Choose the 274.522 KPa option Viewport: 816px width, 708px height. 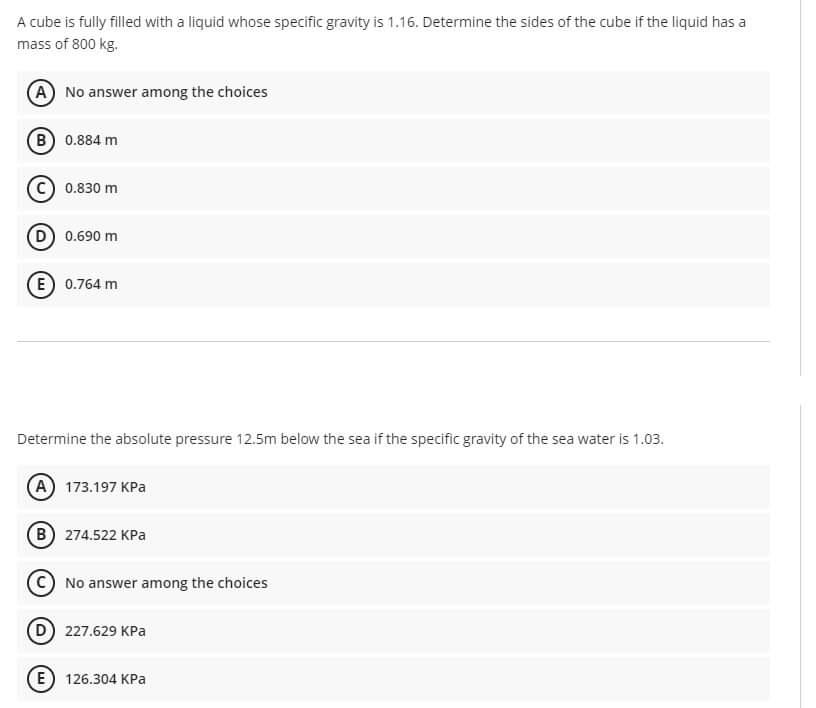pyautogui.click(x=393, y=535)
